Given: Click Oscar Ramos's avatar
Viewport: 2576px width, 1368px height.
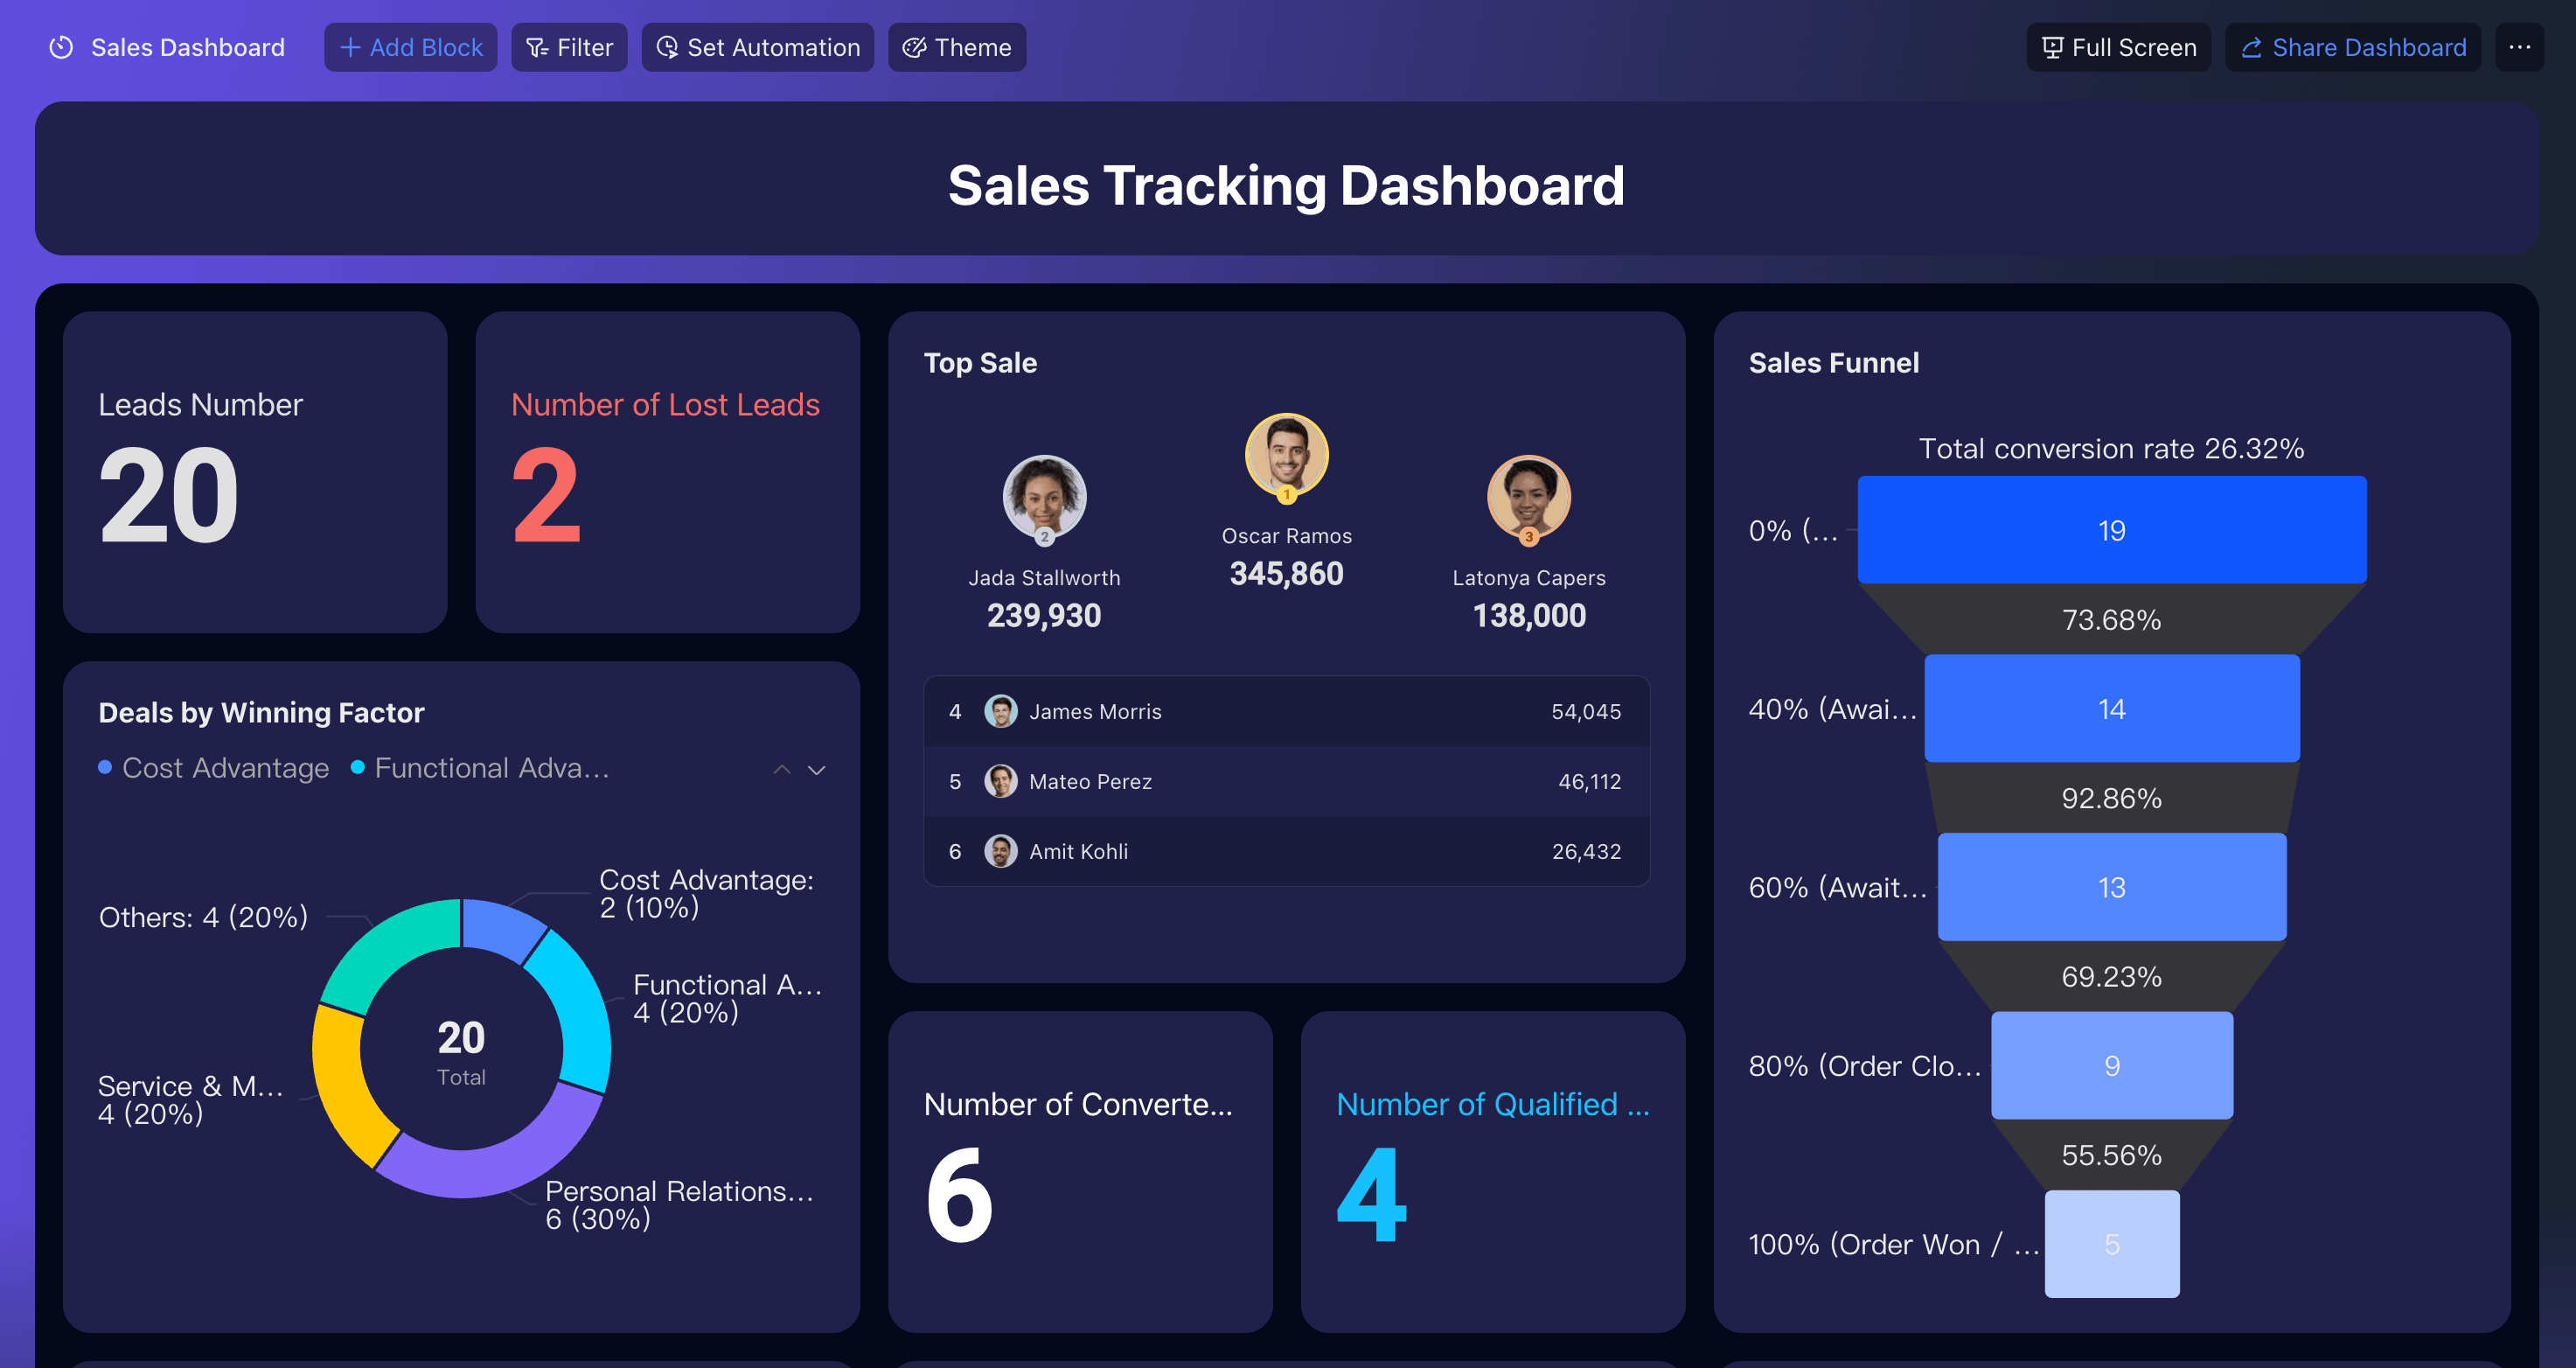Looking at the screenshot, I should tap(1286, 455).
